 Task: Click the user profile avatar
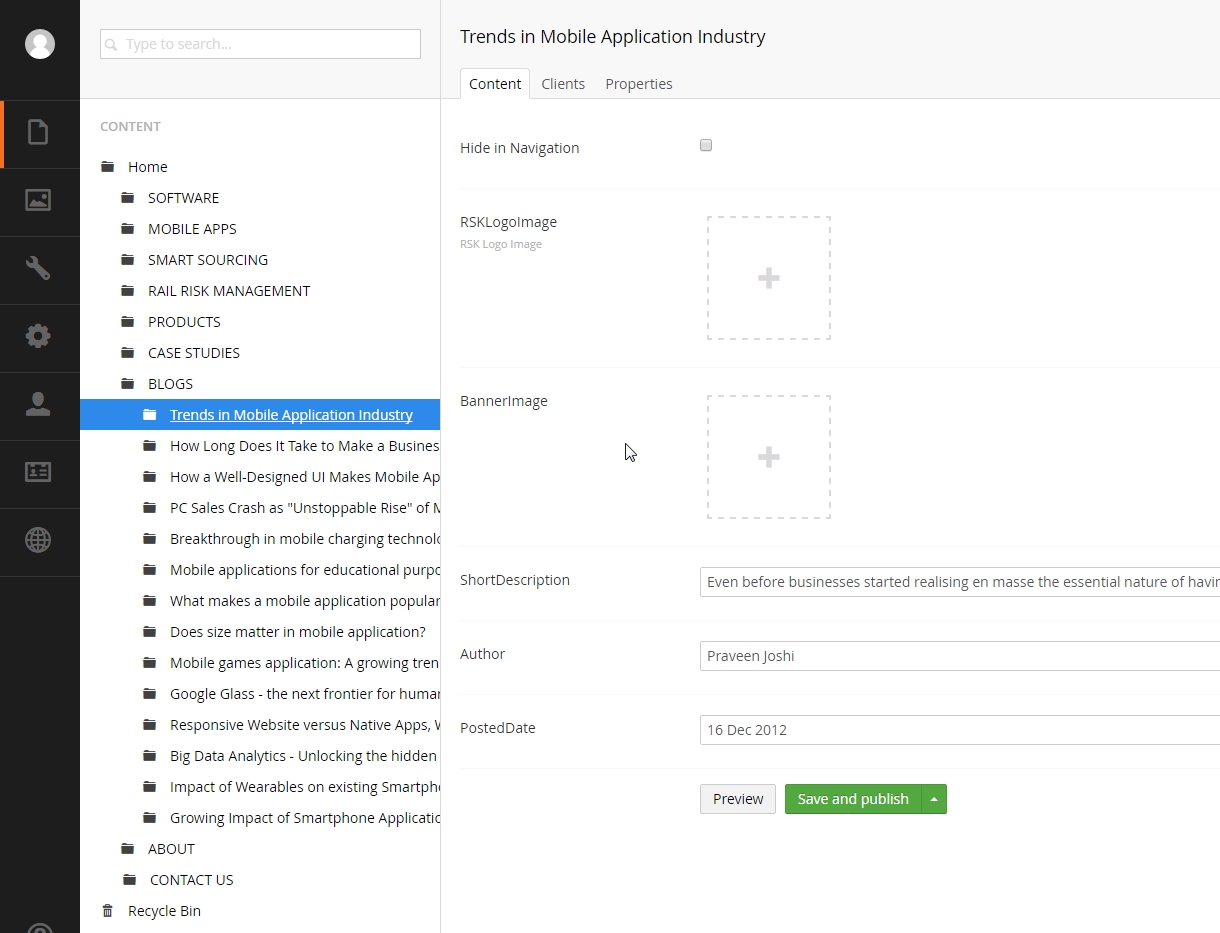click(40, 44)
